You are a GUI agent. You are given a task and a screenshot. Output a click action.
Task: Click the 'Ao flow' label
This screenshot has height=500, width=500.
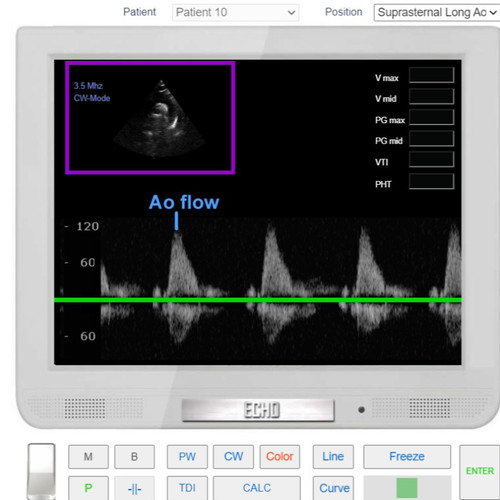(x=184, y=202)
